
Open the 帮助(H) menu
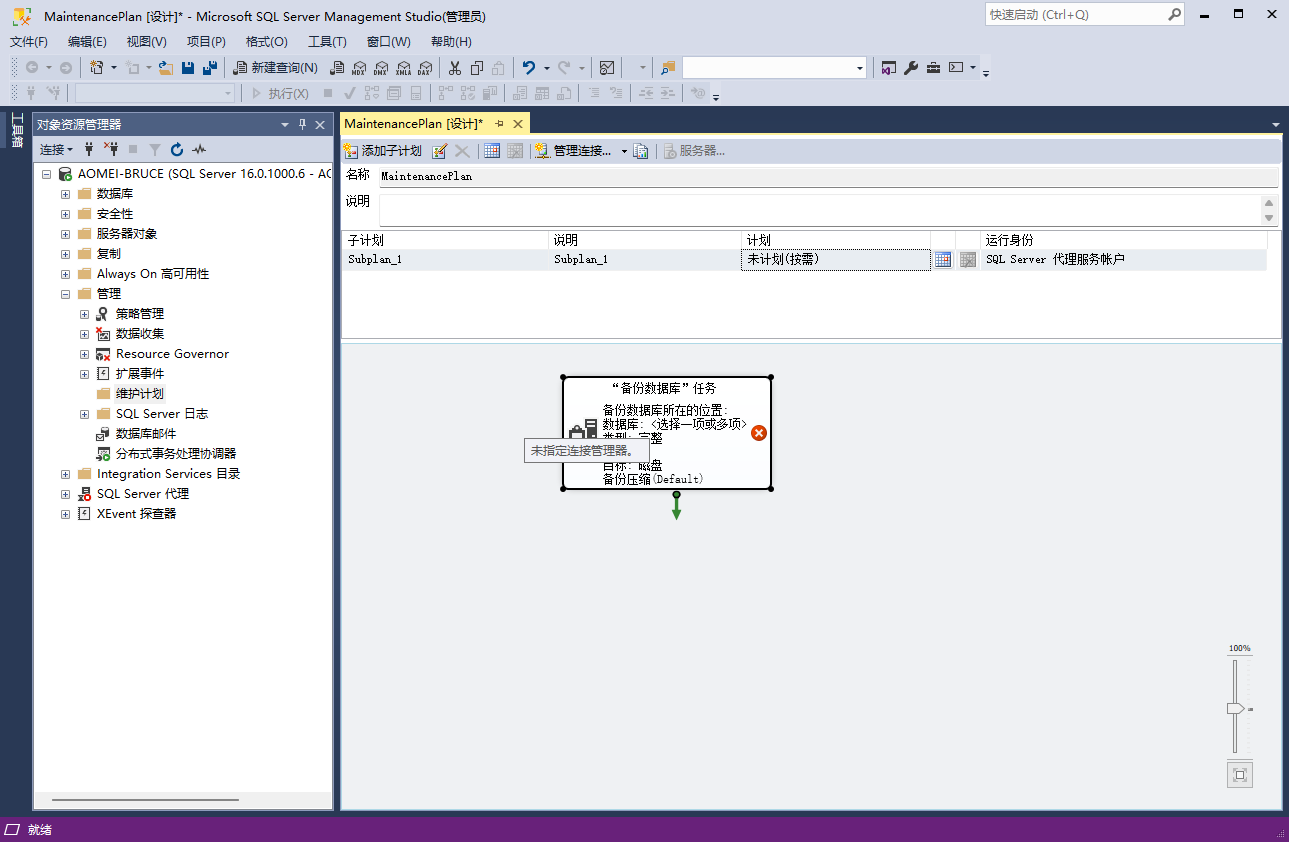coord(451,42)
